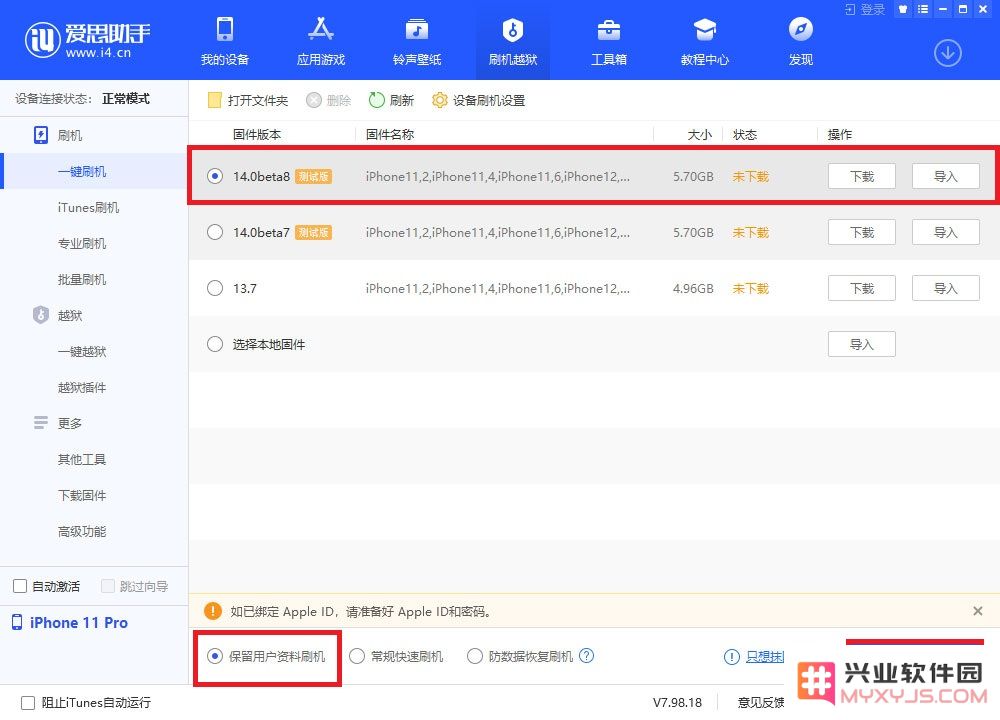This screenshot has width=1000, height=720.
Task: Click the 大小 column header
Action: (700, 135)
